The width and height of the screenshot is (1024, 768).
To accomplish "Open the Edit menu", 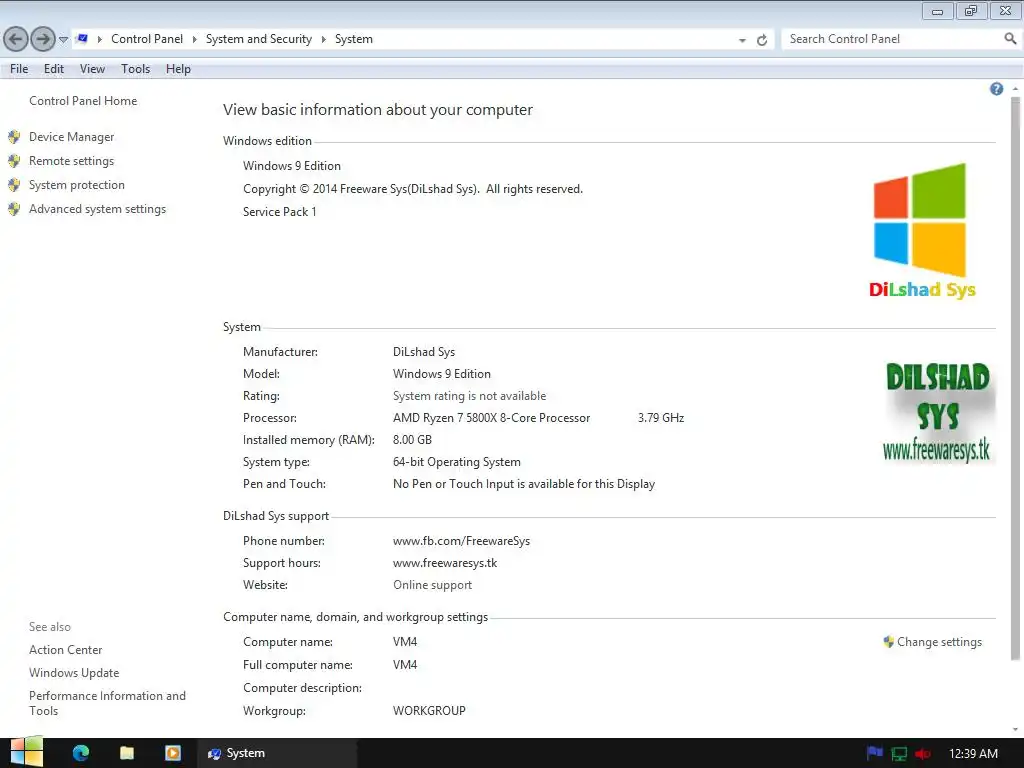I will (x=54, y=69).
